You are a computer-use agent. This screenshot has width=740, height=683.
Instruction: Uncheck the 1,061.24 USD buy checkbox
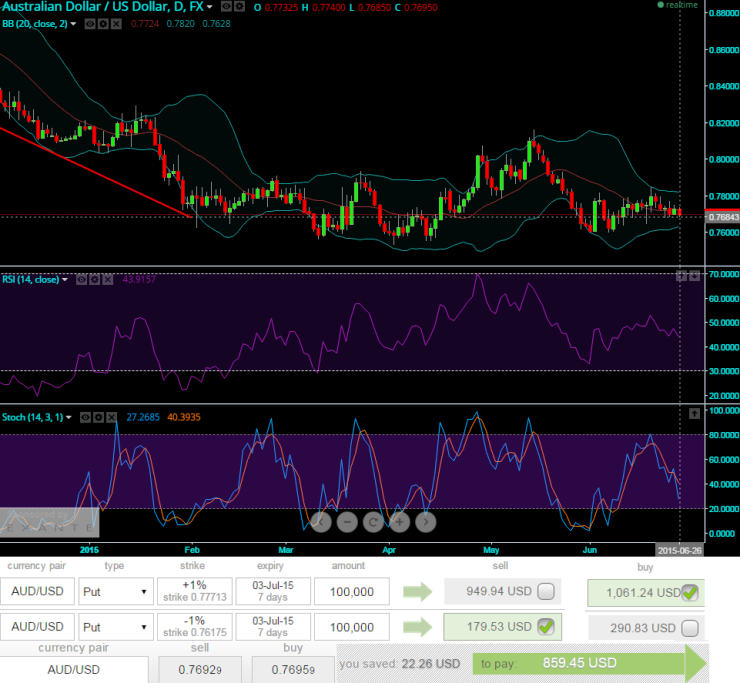pos(690,593)
